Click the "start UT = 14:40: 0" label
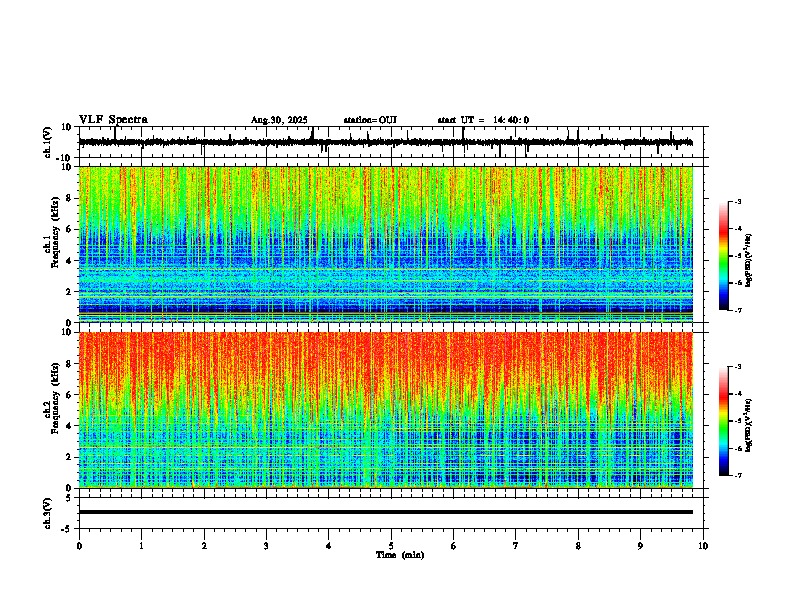Viewport: 792px width, 612px height. click(x=483, y=120)
